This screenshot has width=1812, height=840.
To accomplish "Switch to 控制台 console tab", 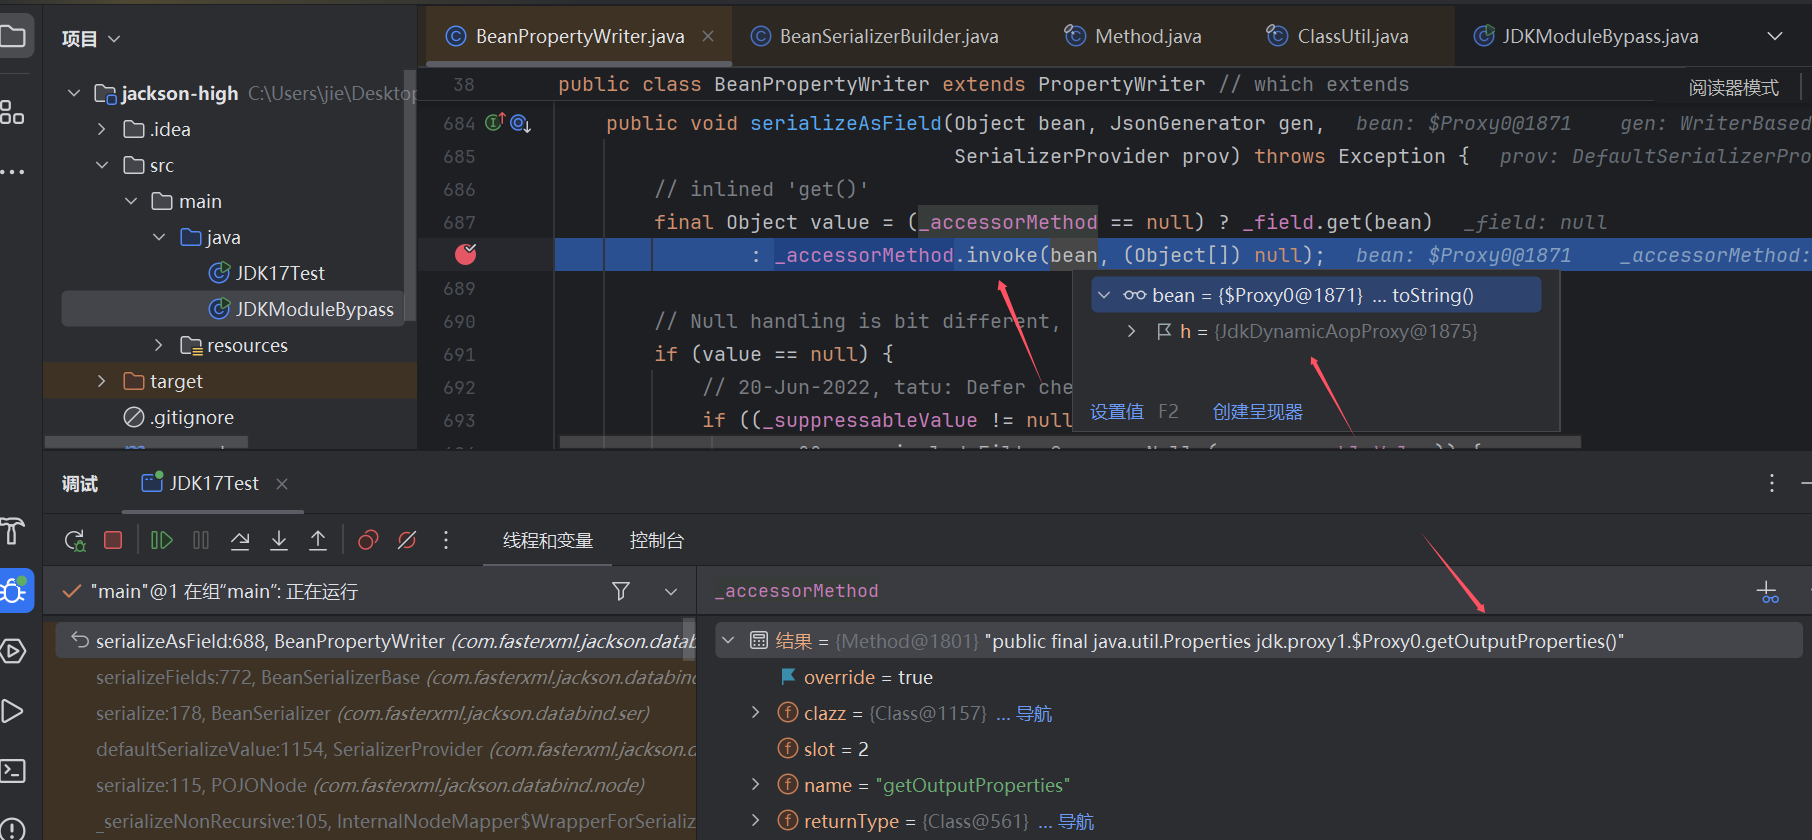I will 657,541.
